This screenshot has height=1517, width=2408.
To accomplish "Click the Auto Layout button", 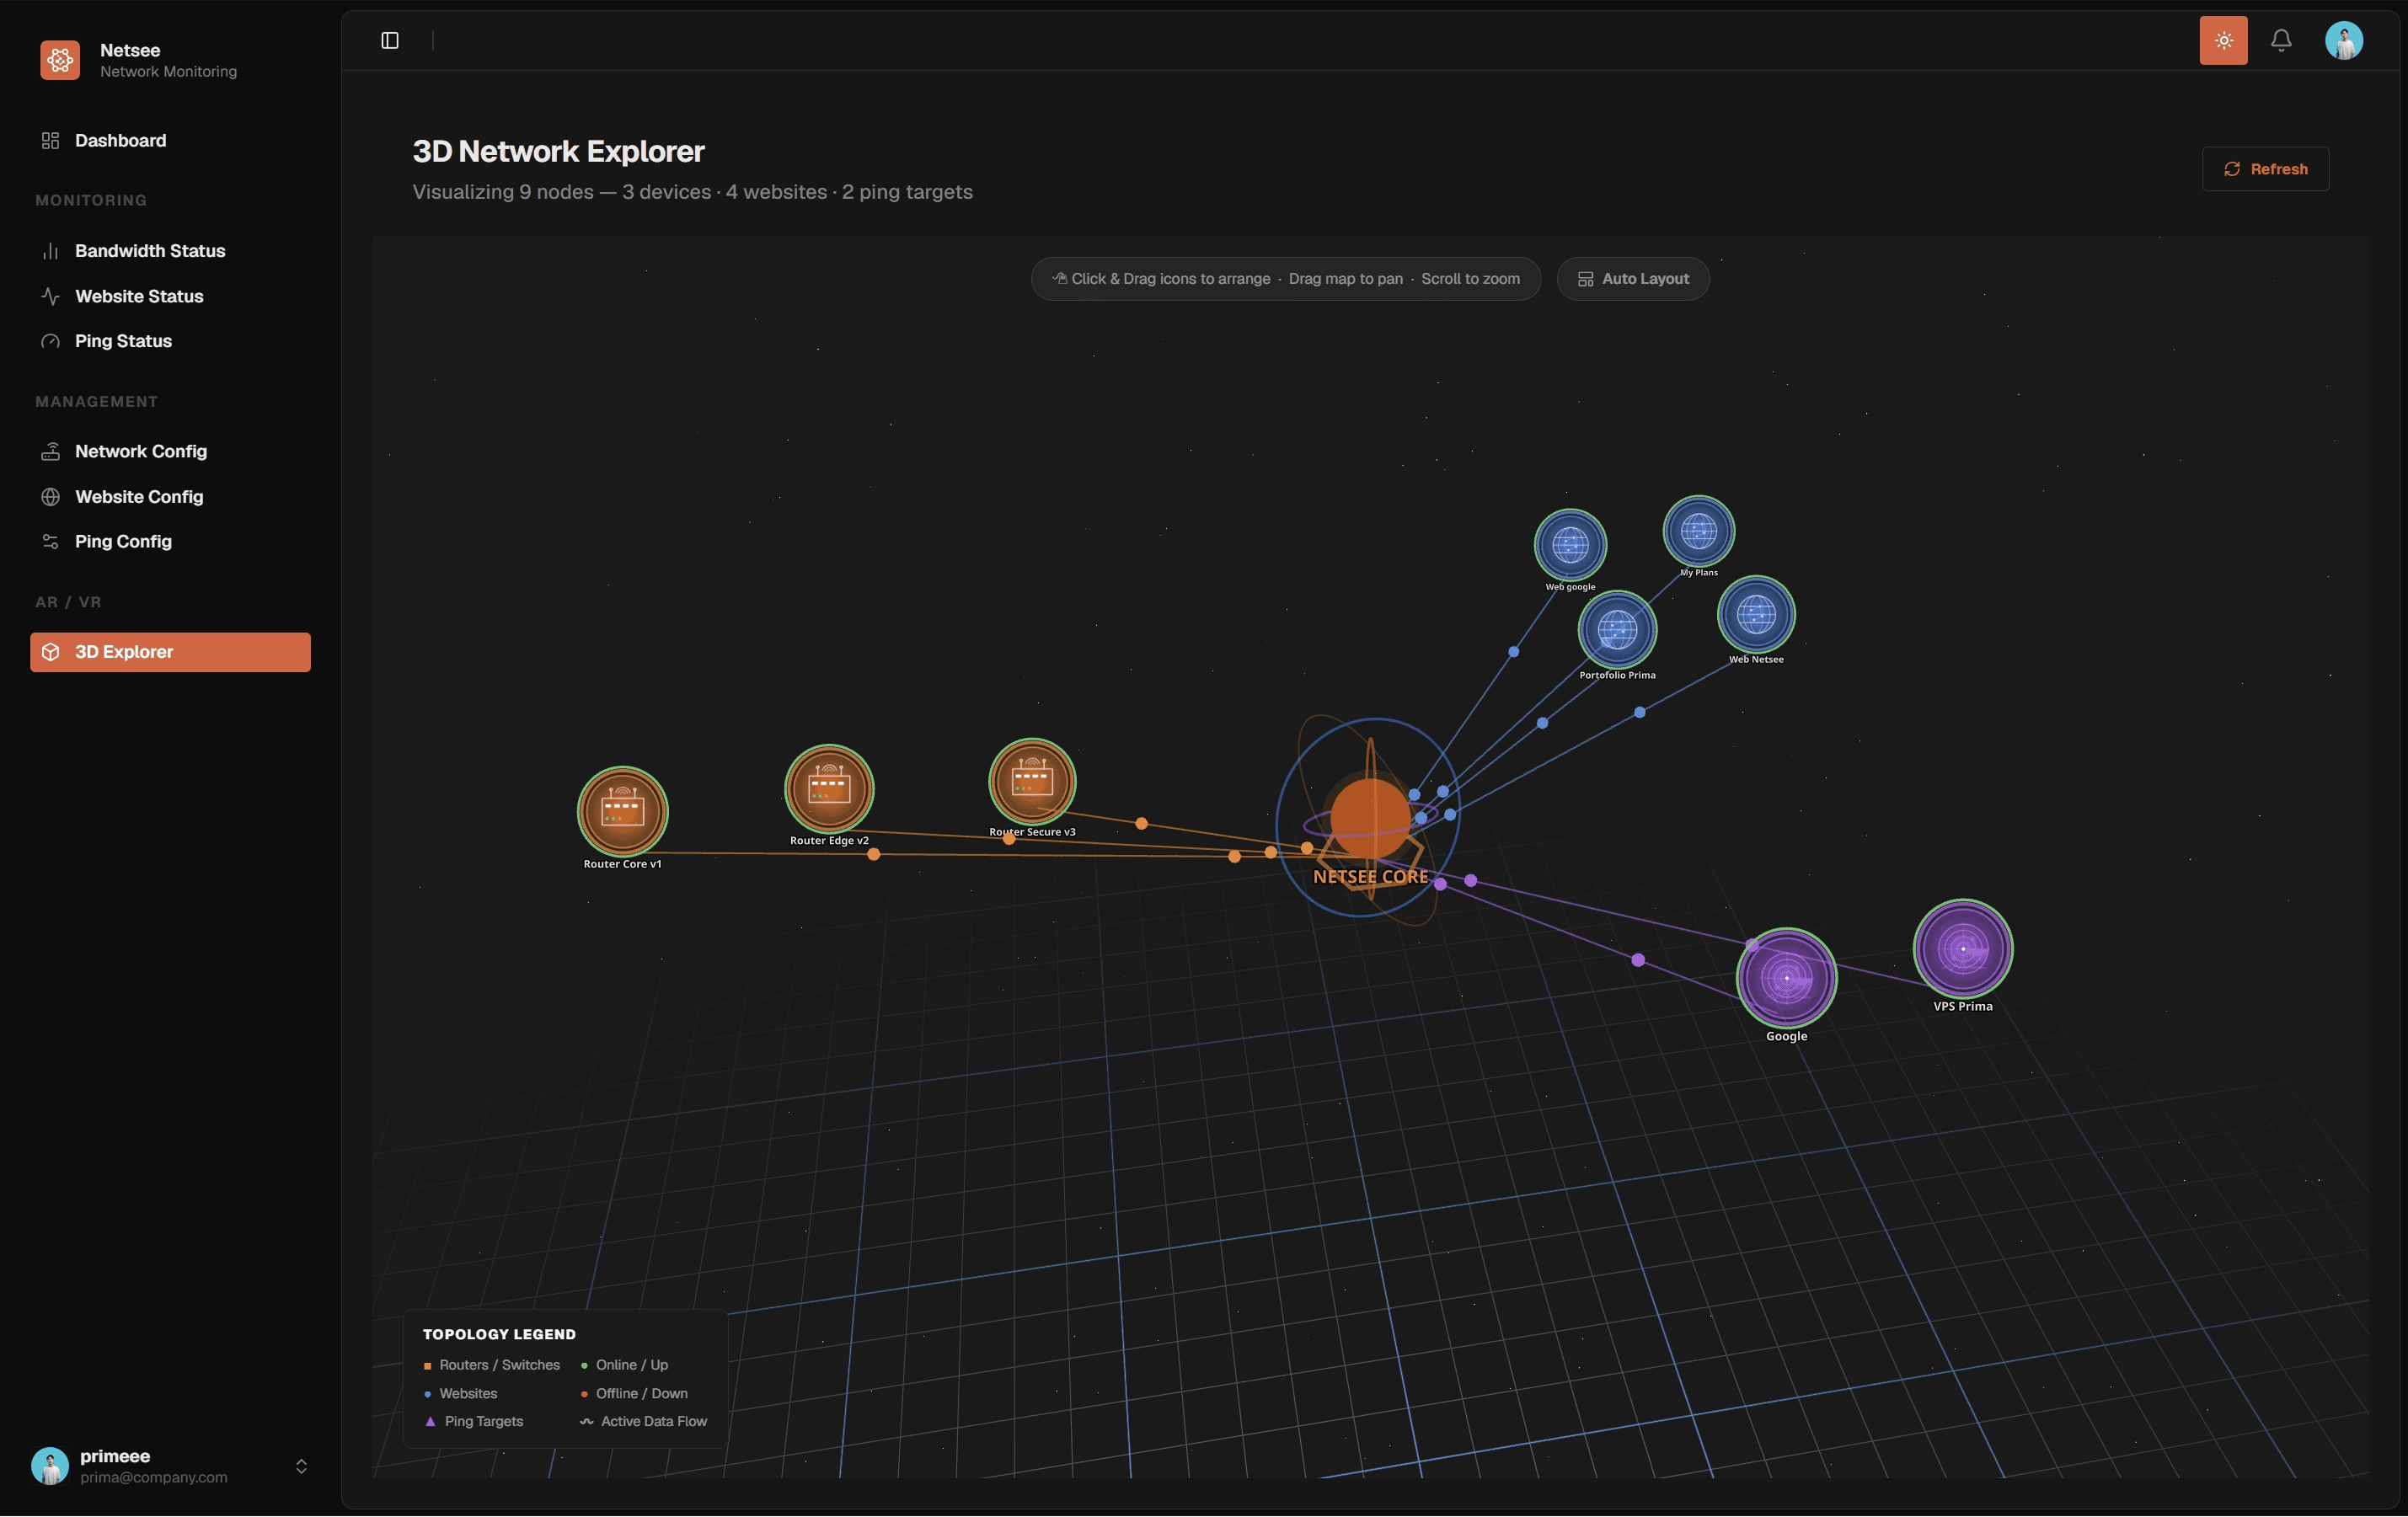I will pos(1632,279).
